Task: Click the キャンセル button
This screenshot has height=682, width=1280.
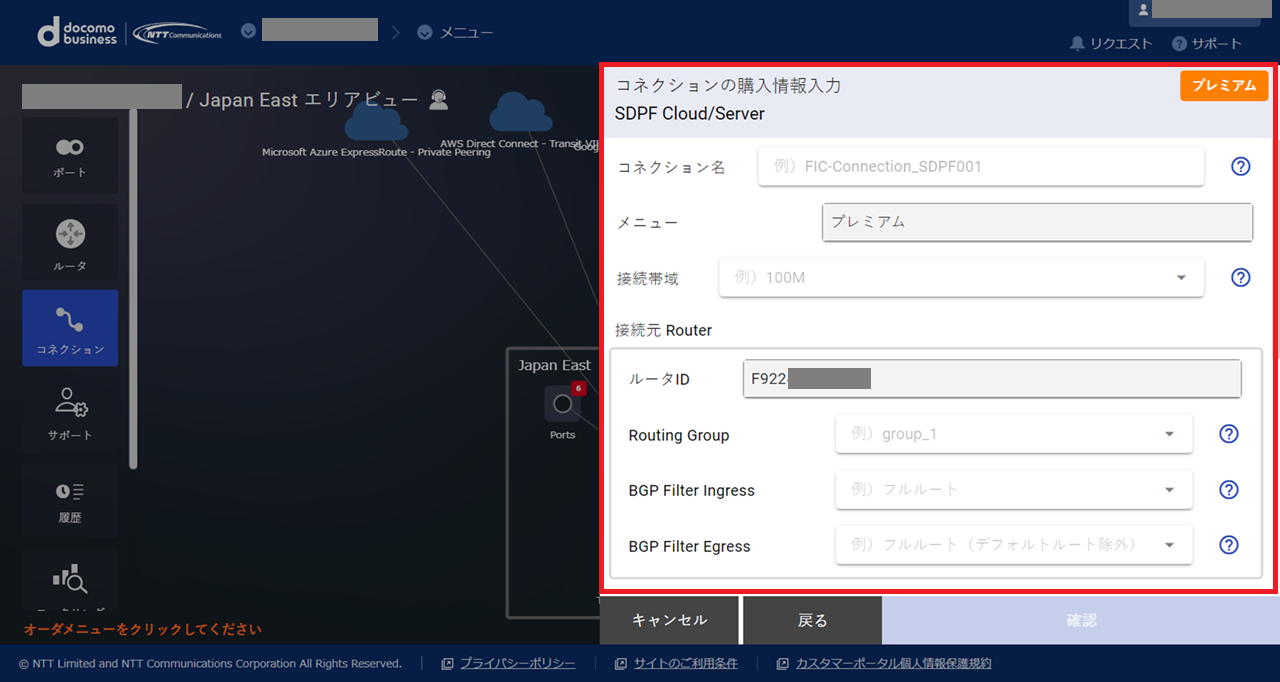Action: click(x=669, y=620)
